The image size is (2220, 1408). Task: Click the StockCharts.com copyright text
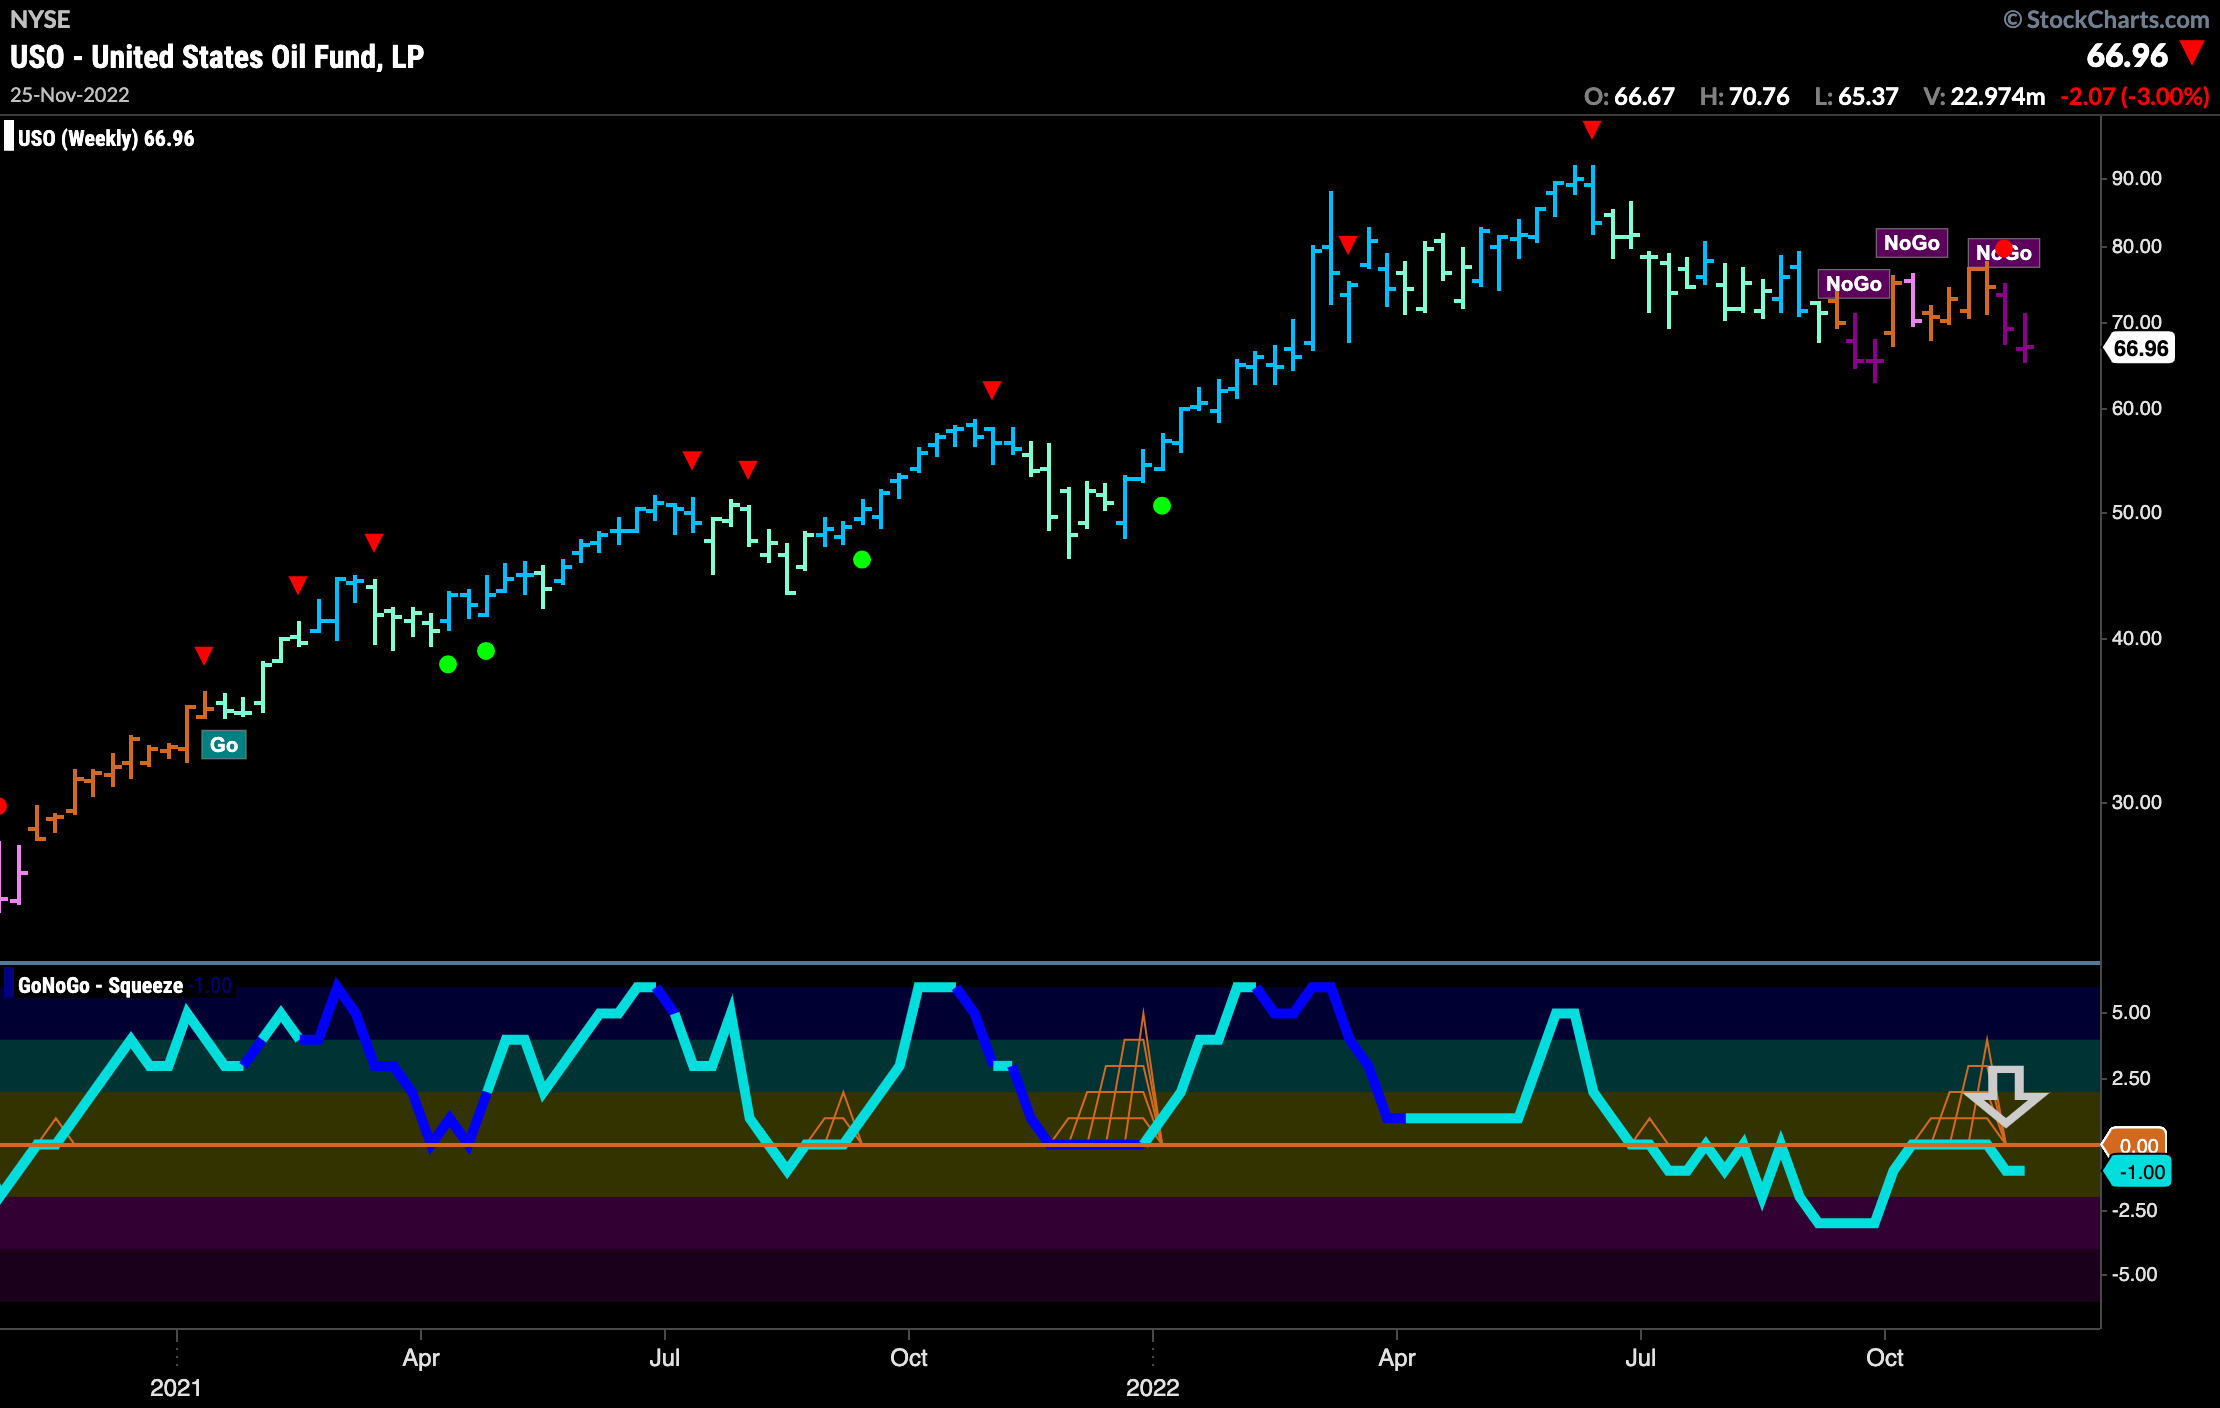[x=2106, y=20]
